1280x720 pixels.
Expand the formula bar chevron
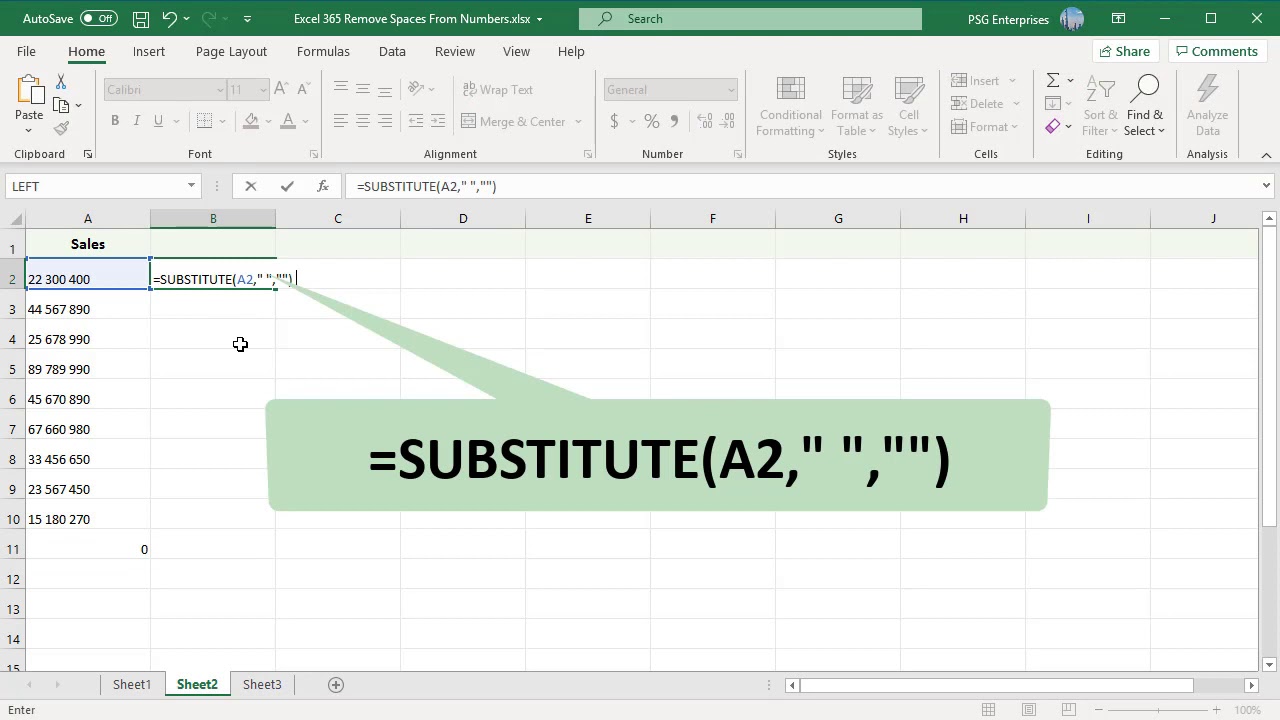[1266, 186]
